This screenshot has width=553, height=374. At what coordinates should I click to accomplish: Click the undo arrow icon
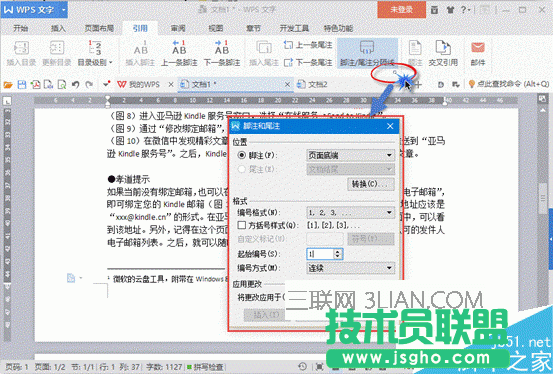point(75,85)
